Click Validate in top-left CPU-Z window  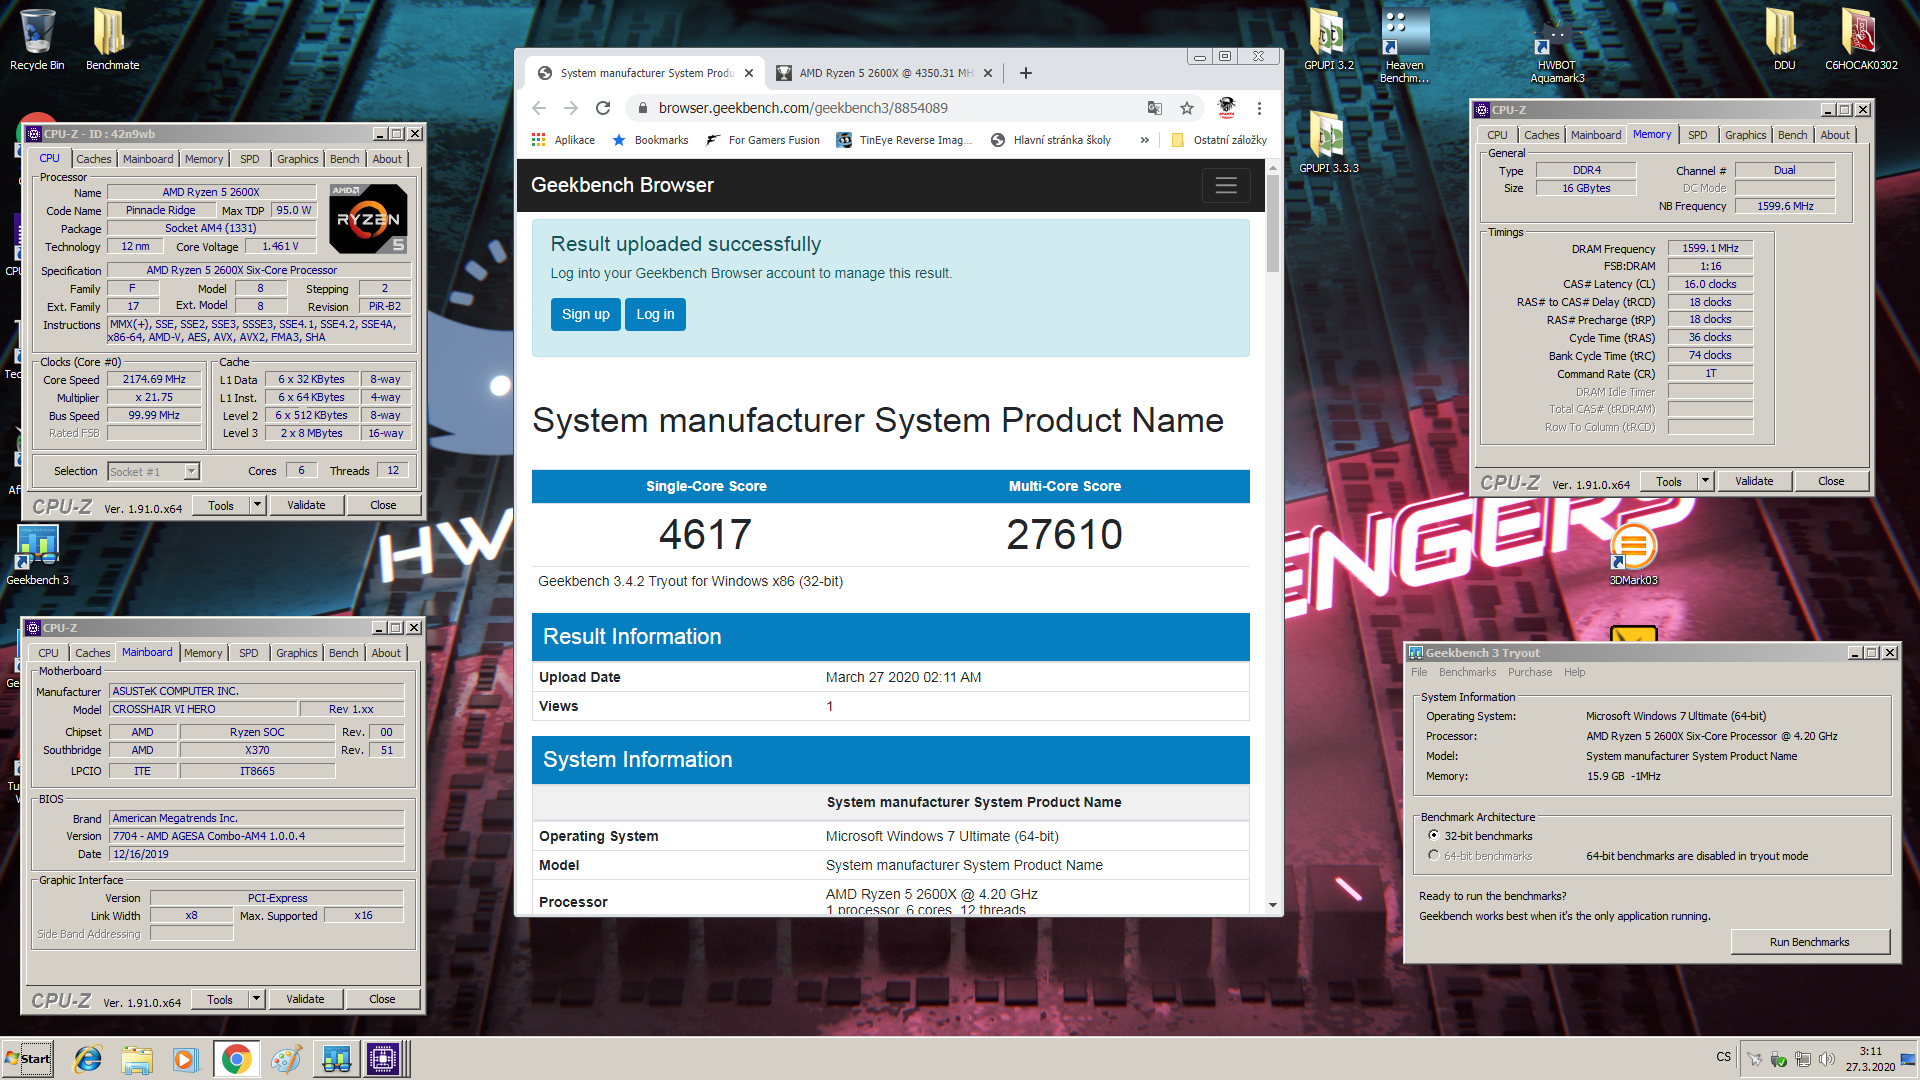click(306, 505)
